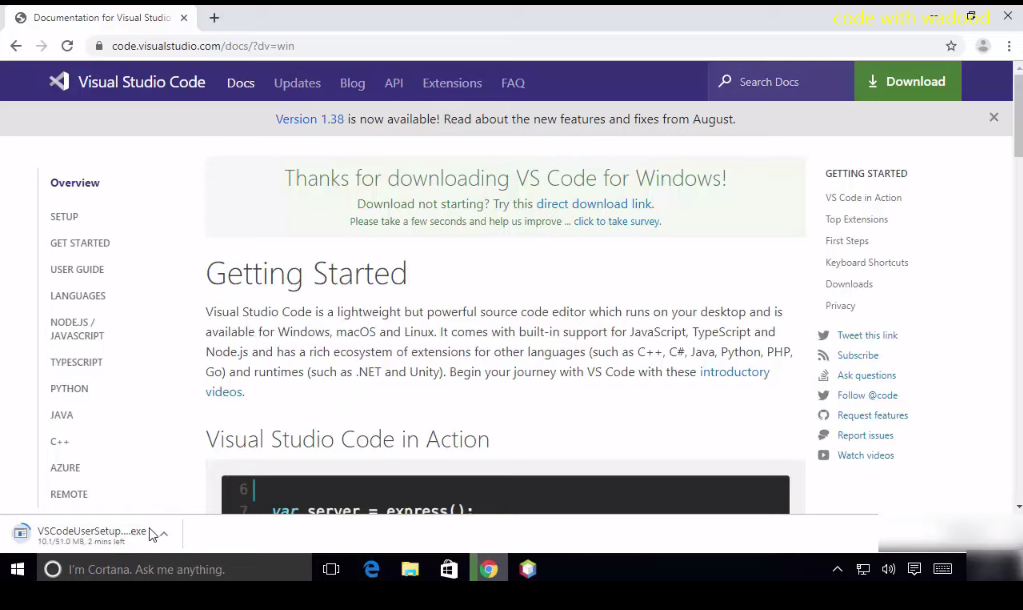Expand the PYTHON sidebar section

click(x=69, y=389)
